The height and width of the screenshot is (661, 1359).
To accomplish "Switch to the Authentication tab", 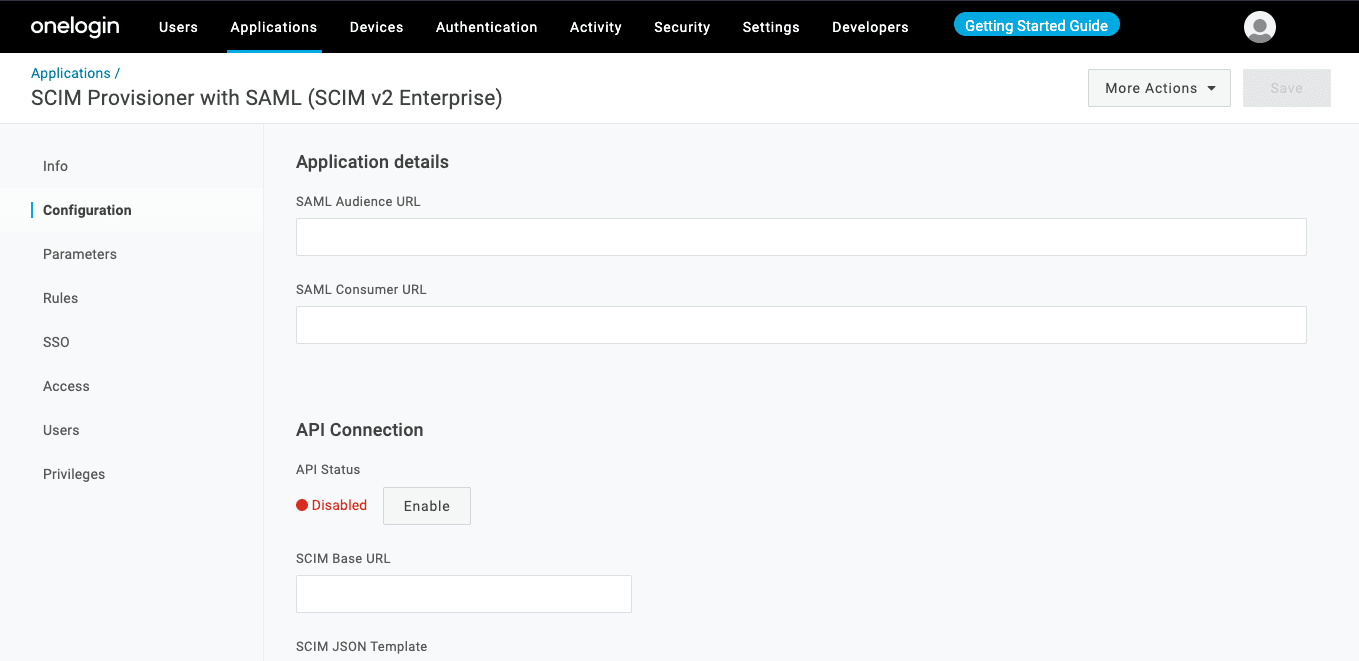I will pyautogui.click(x=486, y=27).
